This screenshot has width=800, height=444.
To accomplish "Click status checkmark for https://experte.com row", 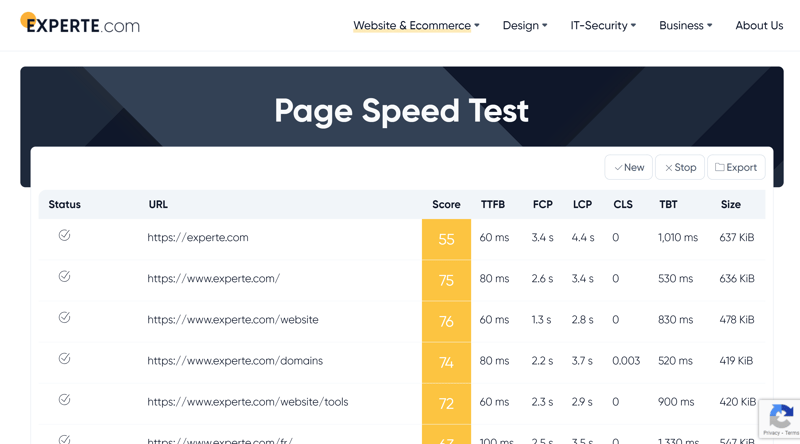I will [64, 235].
